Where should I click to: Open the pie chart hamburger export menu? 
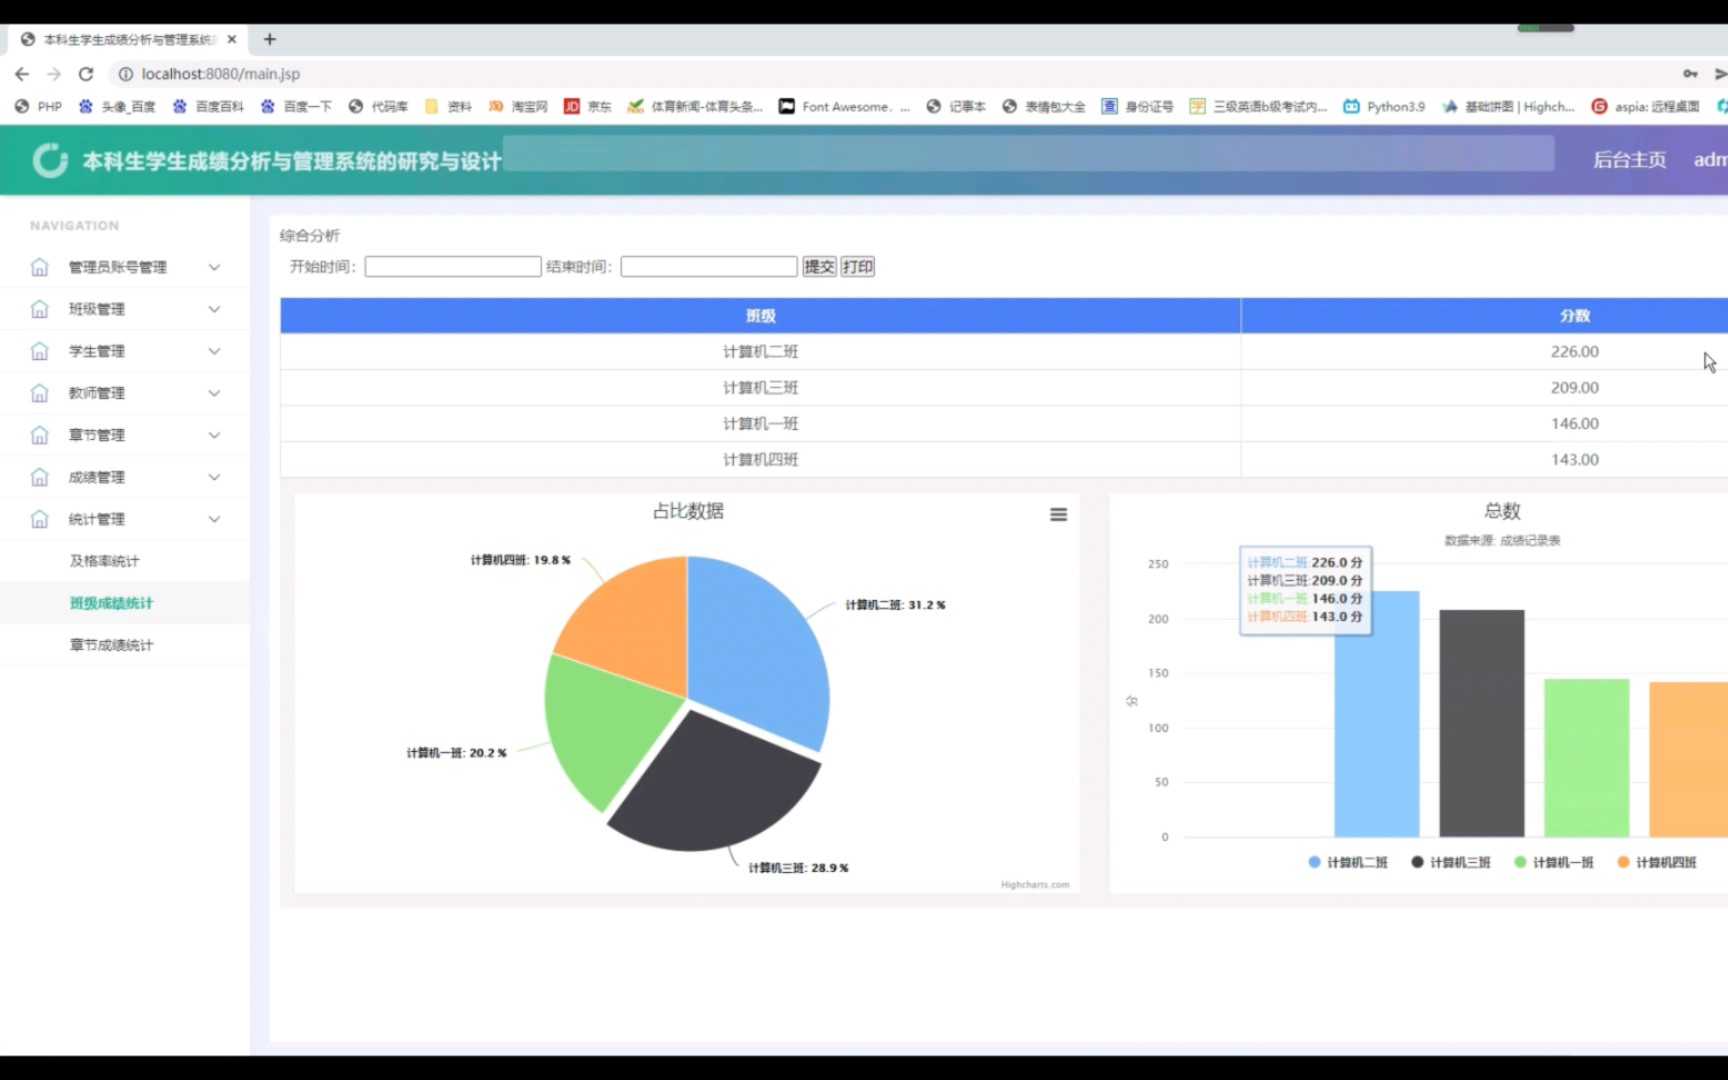1058,514
